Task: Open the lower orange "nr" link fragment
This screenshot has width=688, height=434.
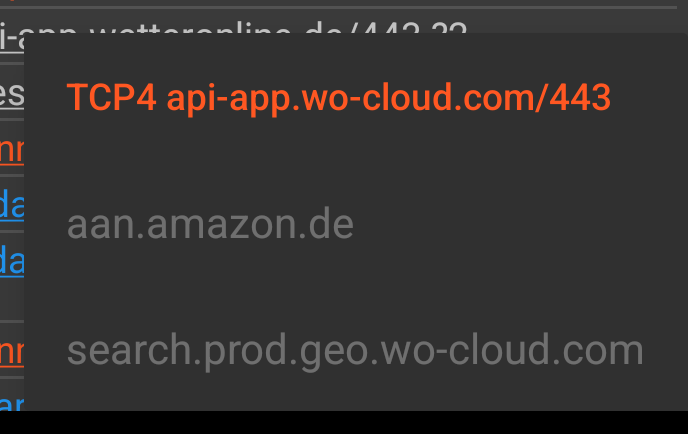Action: tap(12, 353)
